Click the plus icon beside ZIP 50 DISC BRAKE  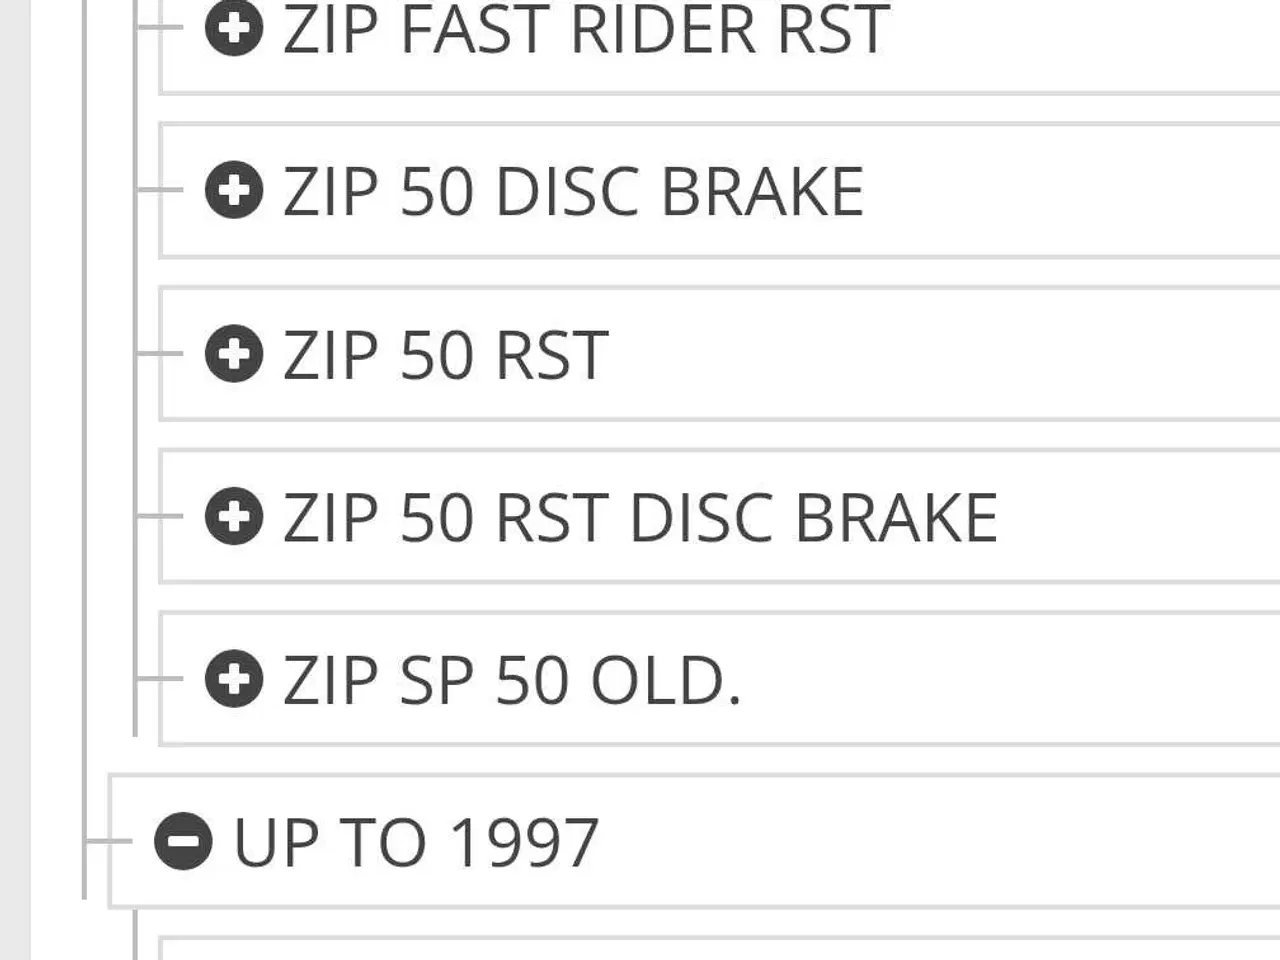pos(234,190)
